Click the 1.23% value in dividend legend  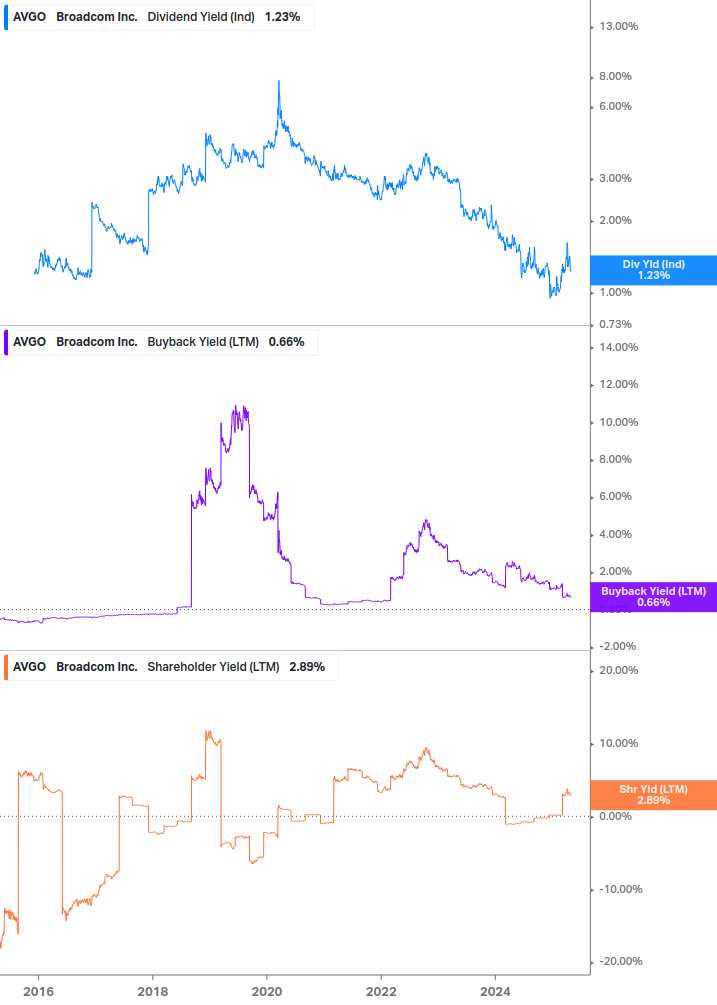[283, 17]
